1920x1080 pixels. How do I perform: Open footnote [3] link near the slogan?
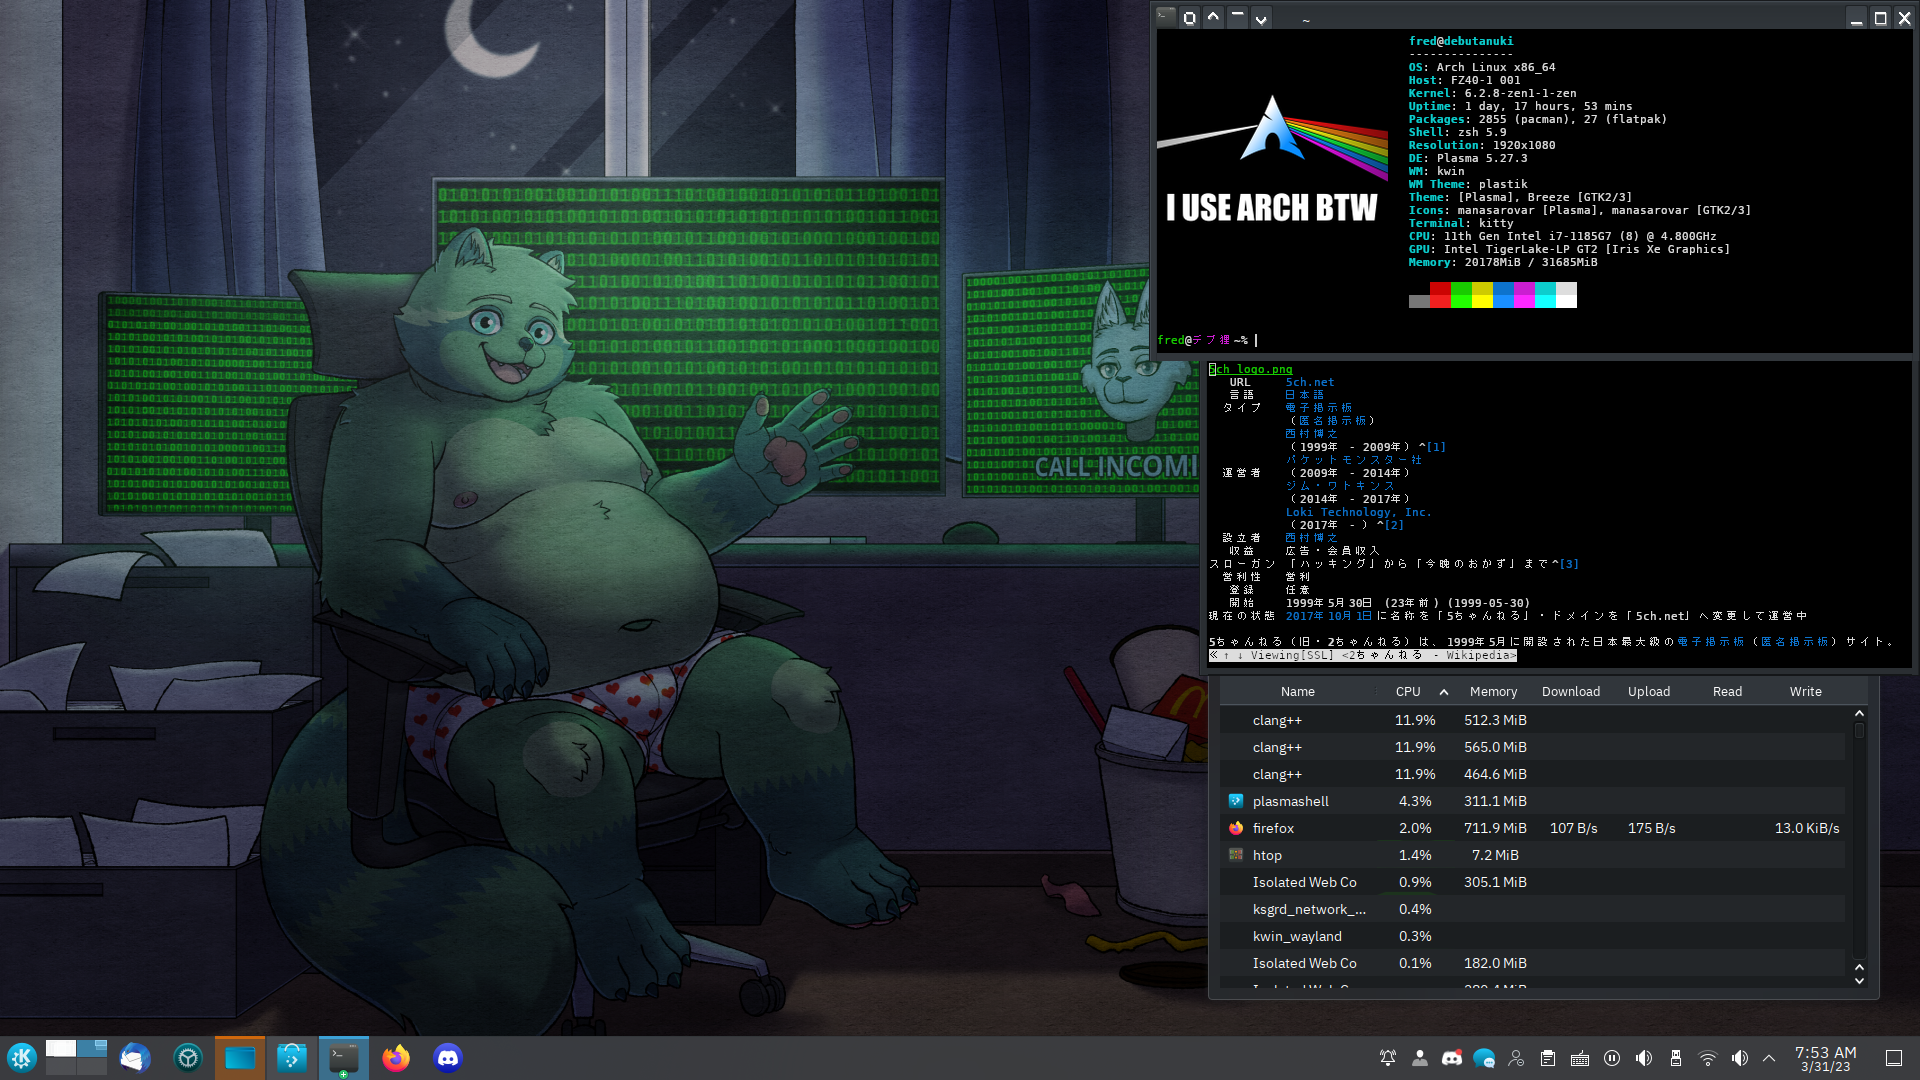(x=1569, y=564)
